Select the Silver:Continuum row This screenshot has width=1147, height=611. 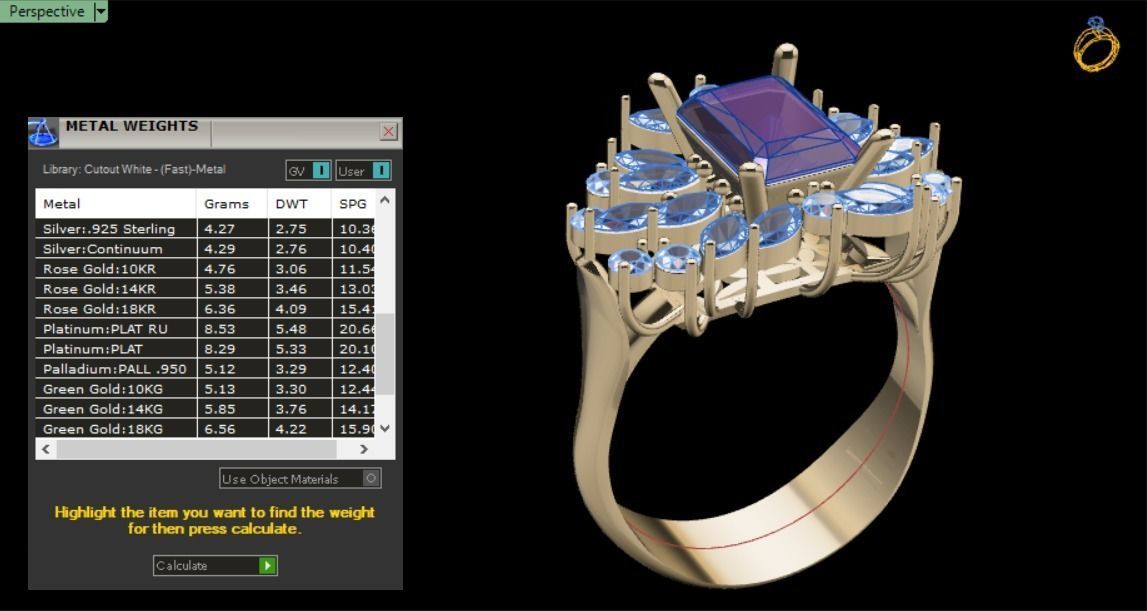click(x=206, y=249)
